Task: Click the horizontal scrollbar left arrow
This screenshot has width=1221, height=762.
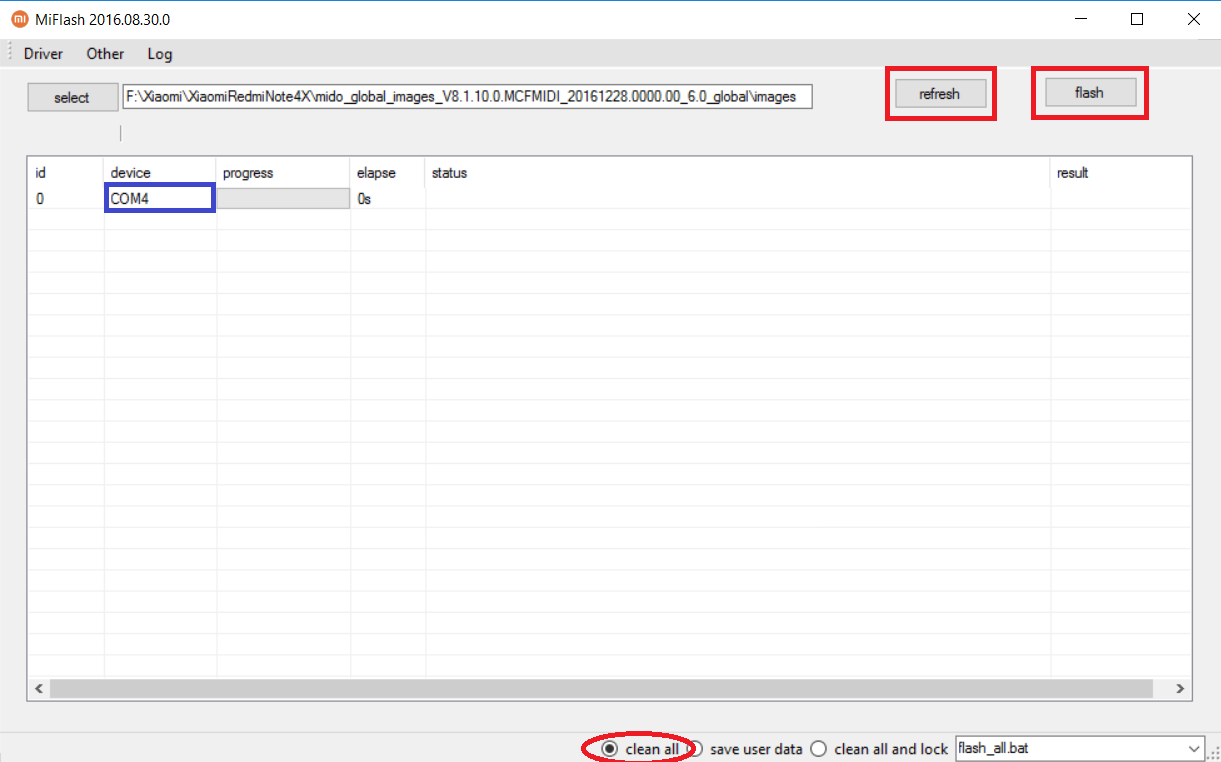Action: pyautogui.click(x=39, y=689)
